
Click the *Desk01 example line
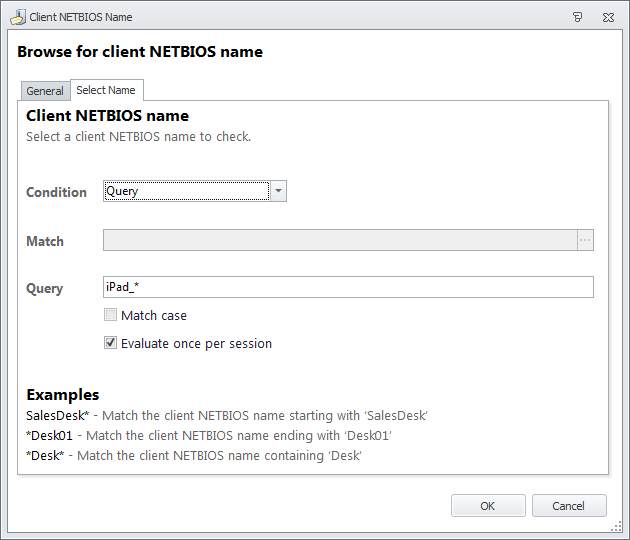coord(209,436)
